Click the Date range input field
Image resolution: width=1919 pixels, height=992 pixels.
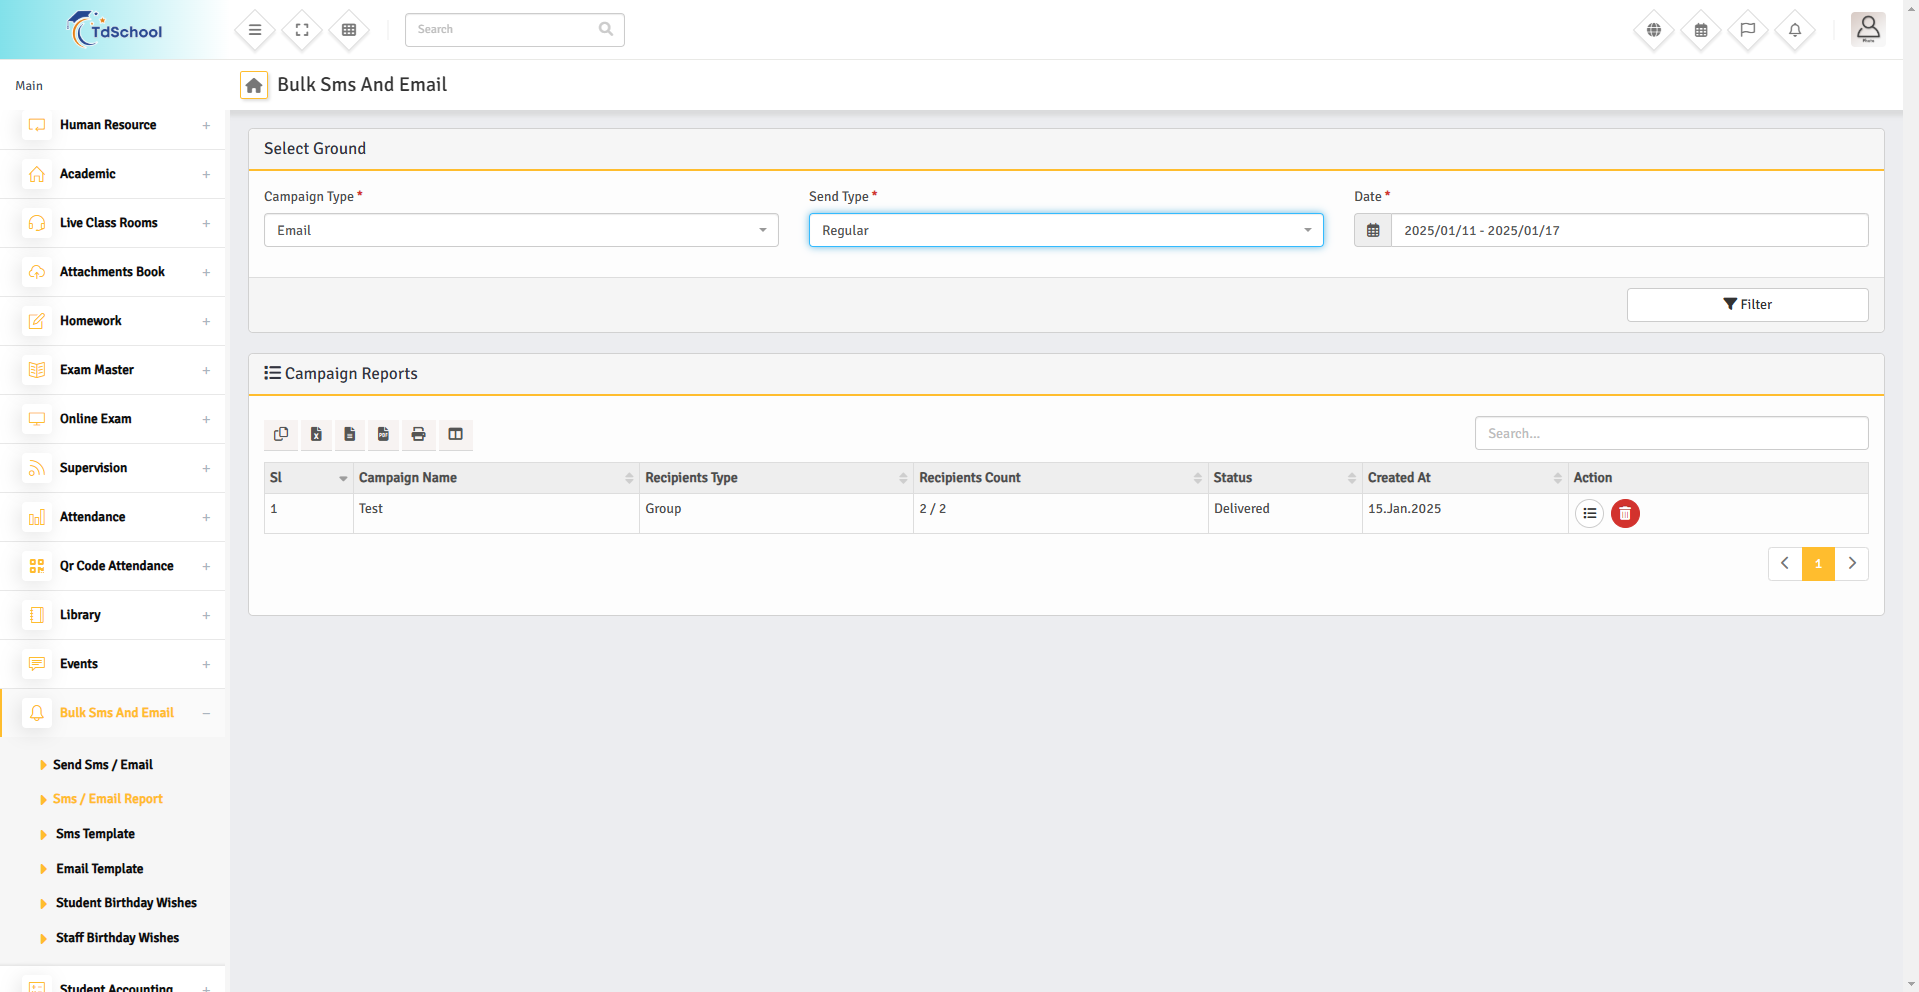pos(1628,230)
